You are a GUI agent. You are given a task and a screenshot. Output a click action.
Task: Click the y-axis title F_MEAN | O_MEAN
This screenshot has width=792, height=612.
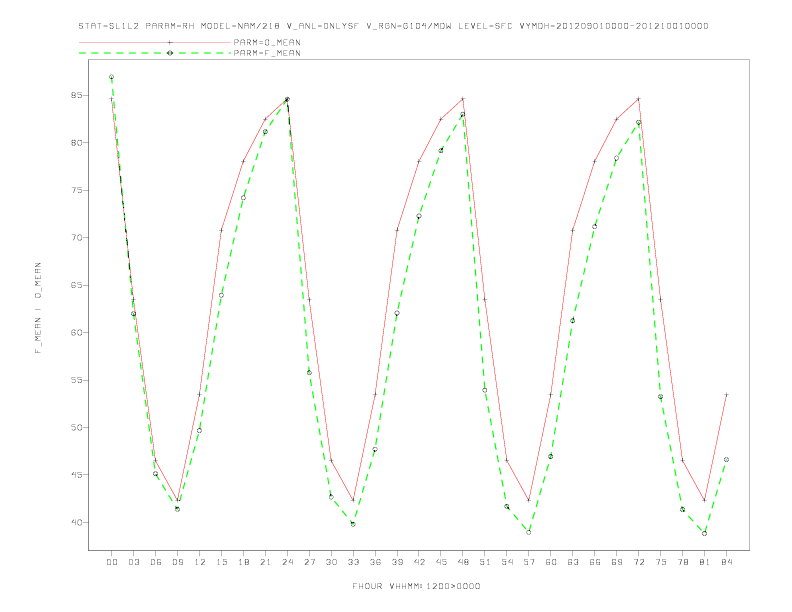pos(38,308)
